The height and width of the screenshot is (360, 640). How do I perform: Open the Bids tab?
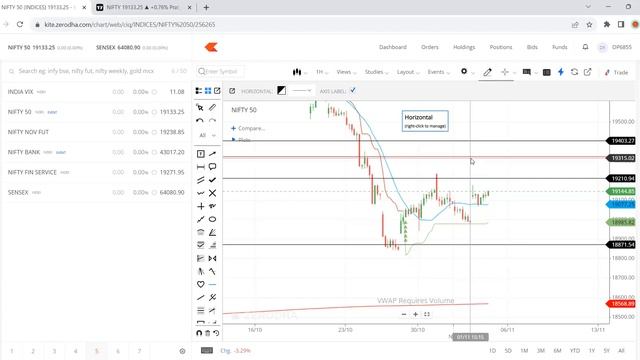[532, 47]
